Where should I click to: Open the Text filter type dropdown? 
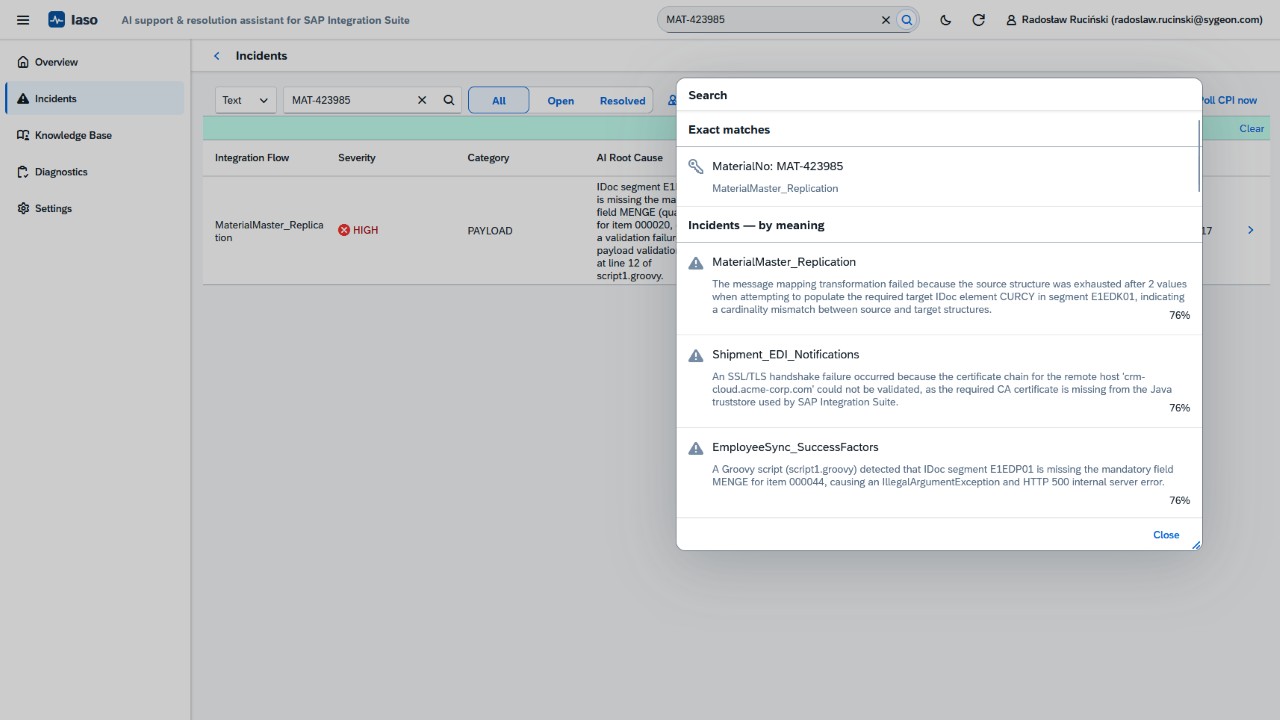click(246, 100)
